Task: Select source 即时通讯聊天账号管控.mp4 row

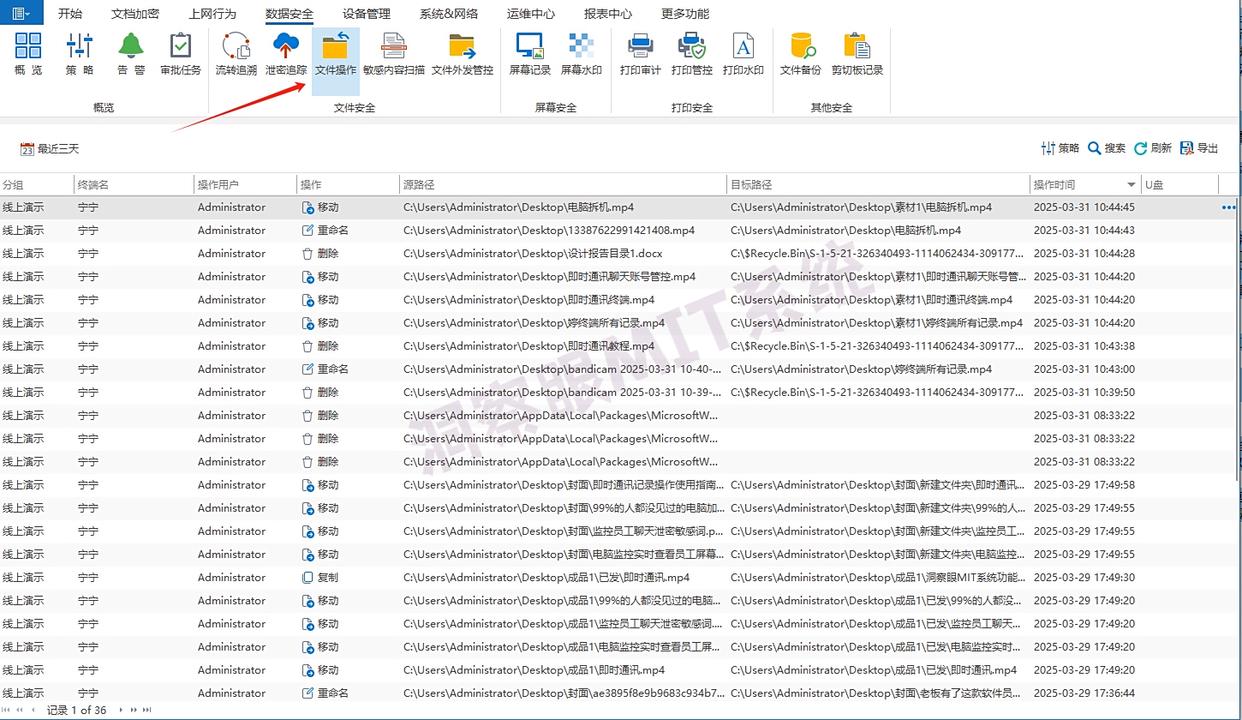Action: tap(620, 277)
